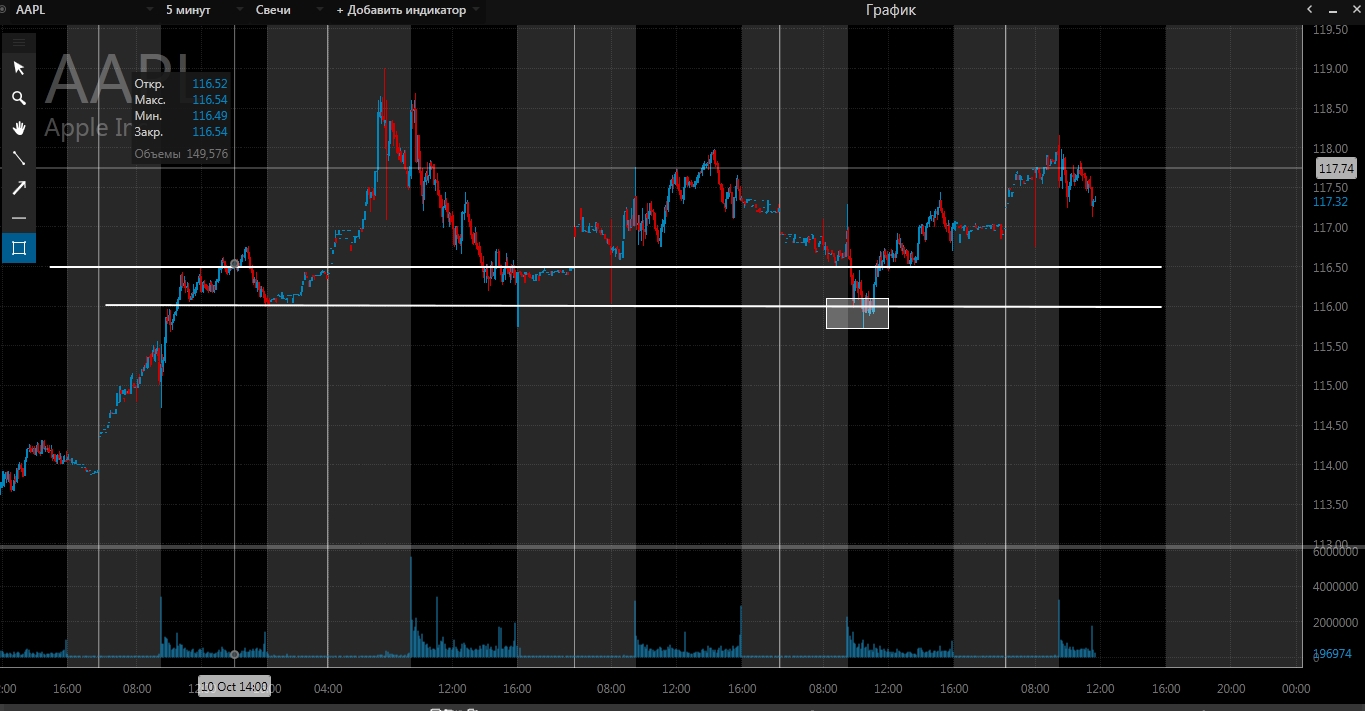This screenshot has width=1365, height=711.
Task: Click the "10 Oct 14:00" time marker label
Action: click(234, 687)
